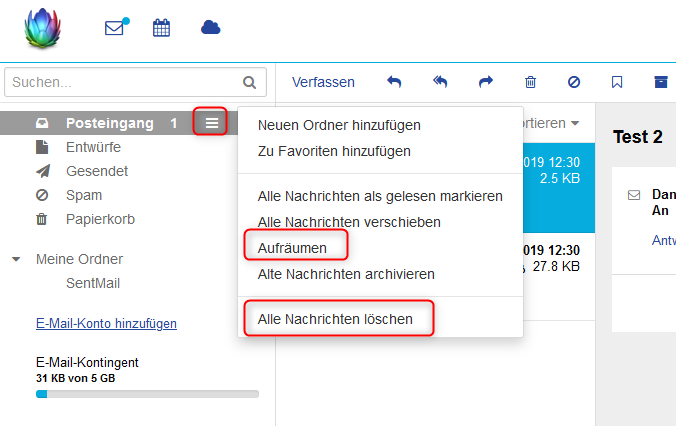Open the mail icon in top bar
Viewport: 676px width, 426px height.
pyautogui.click(x=115, y=28)
